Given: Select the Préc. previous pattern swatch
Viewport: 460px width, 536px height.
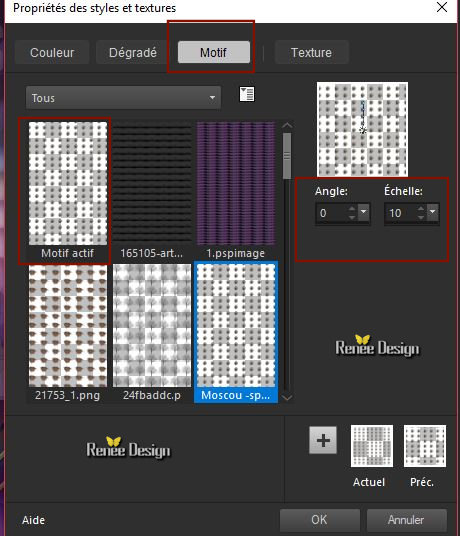Looking at the screenshot, I should coord(425,446).
